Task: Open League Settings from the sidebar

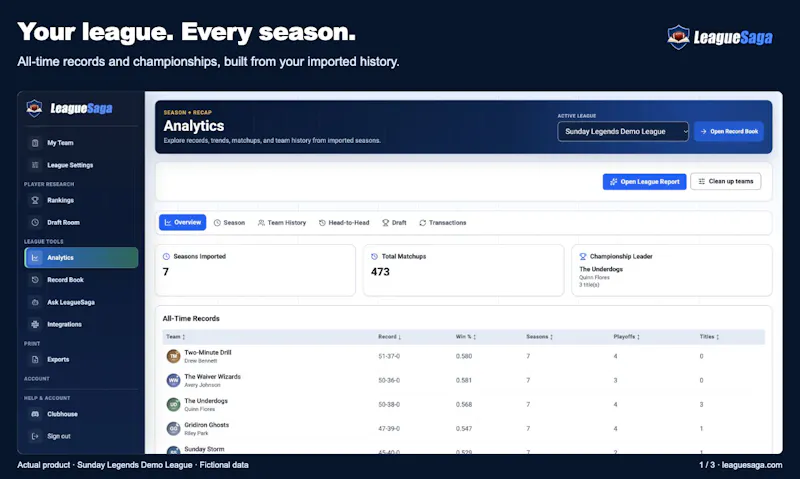Action: tap(81, 165)
